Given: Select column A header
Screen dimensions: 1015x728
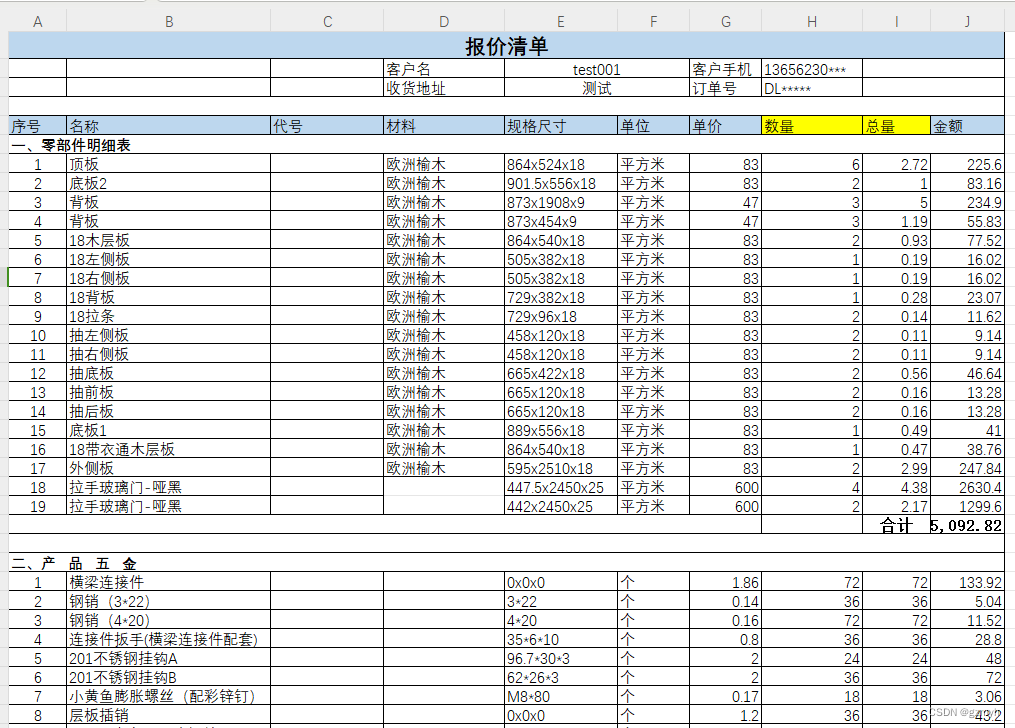Looking at the screenshot, I should 38,21.
